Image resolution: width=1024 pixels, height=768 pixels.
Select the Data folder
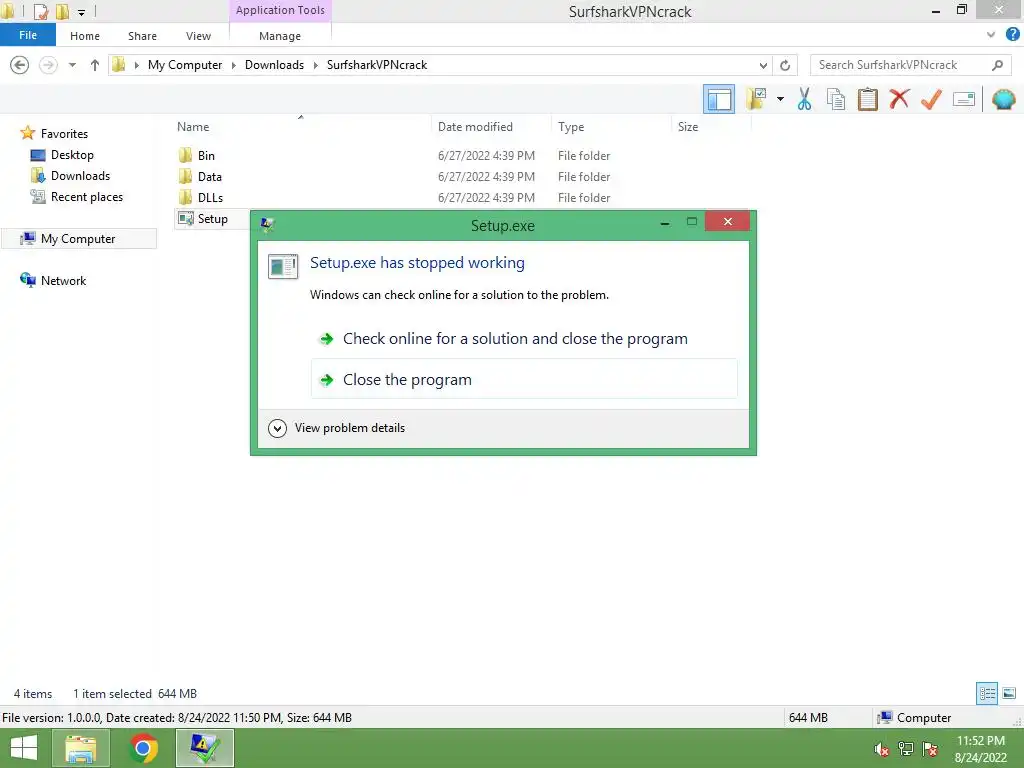pyautogui.click(x=209, y=176)
